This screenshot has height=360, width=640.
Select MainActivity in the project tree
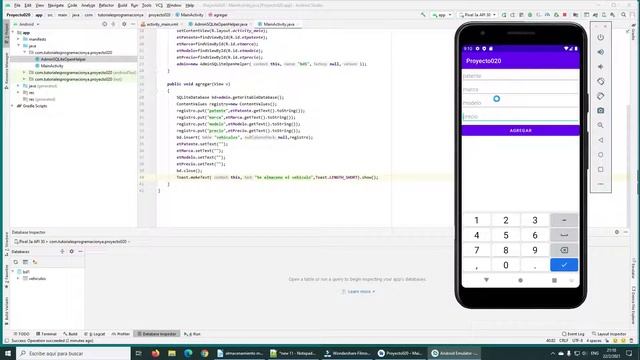[x=52, y=66]
